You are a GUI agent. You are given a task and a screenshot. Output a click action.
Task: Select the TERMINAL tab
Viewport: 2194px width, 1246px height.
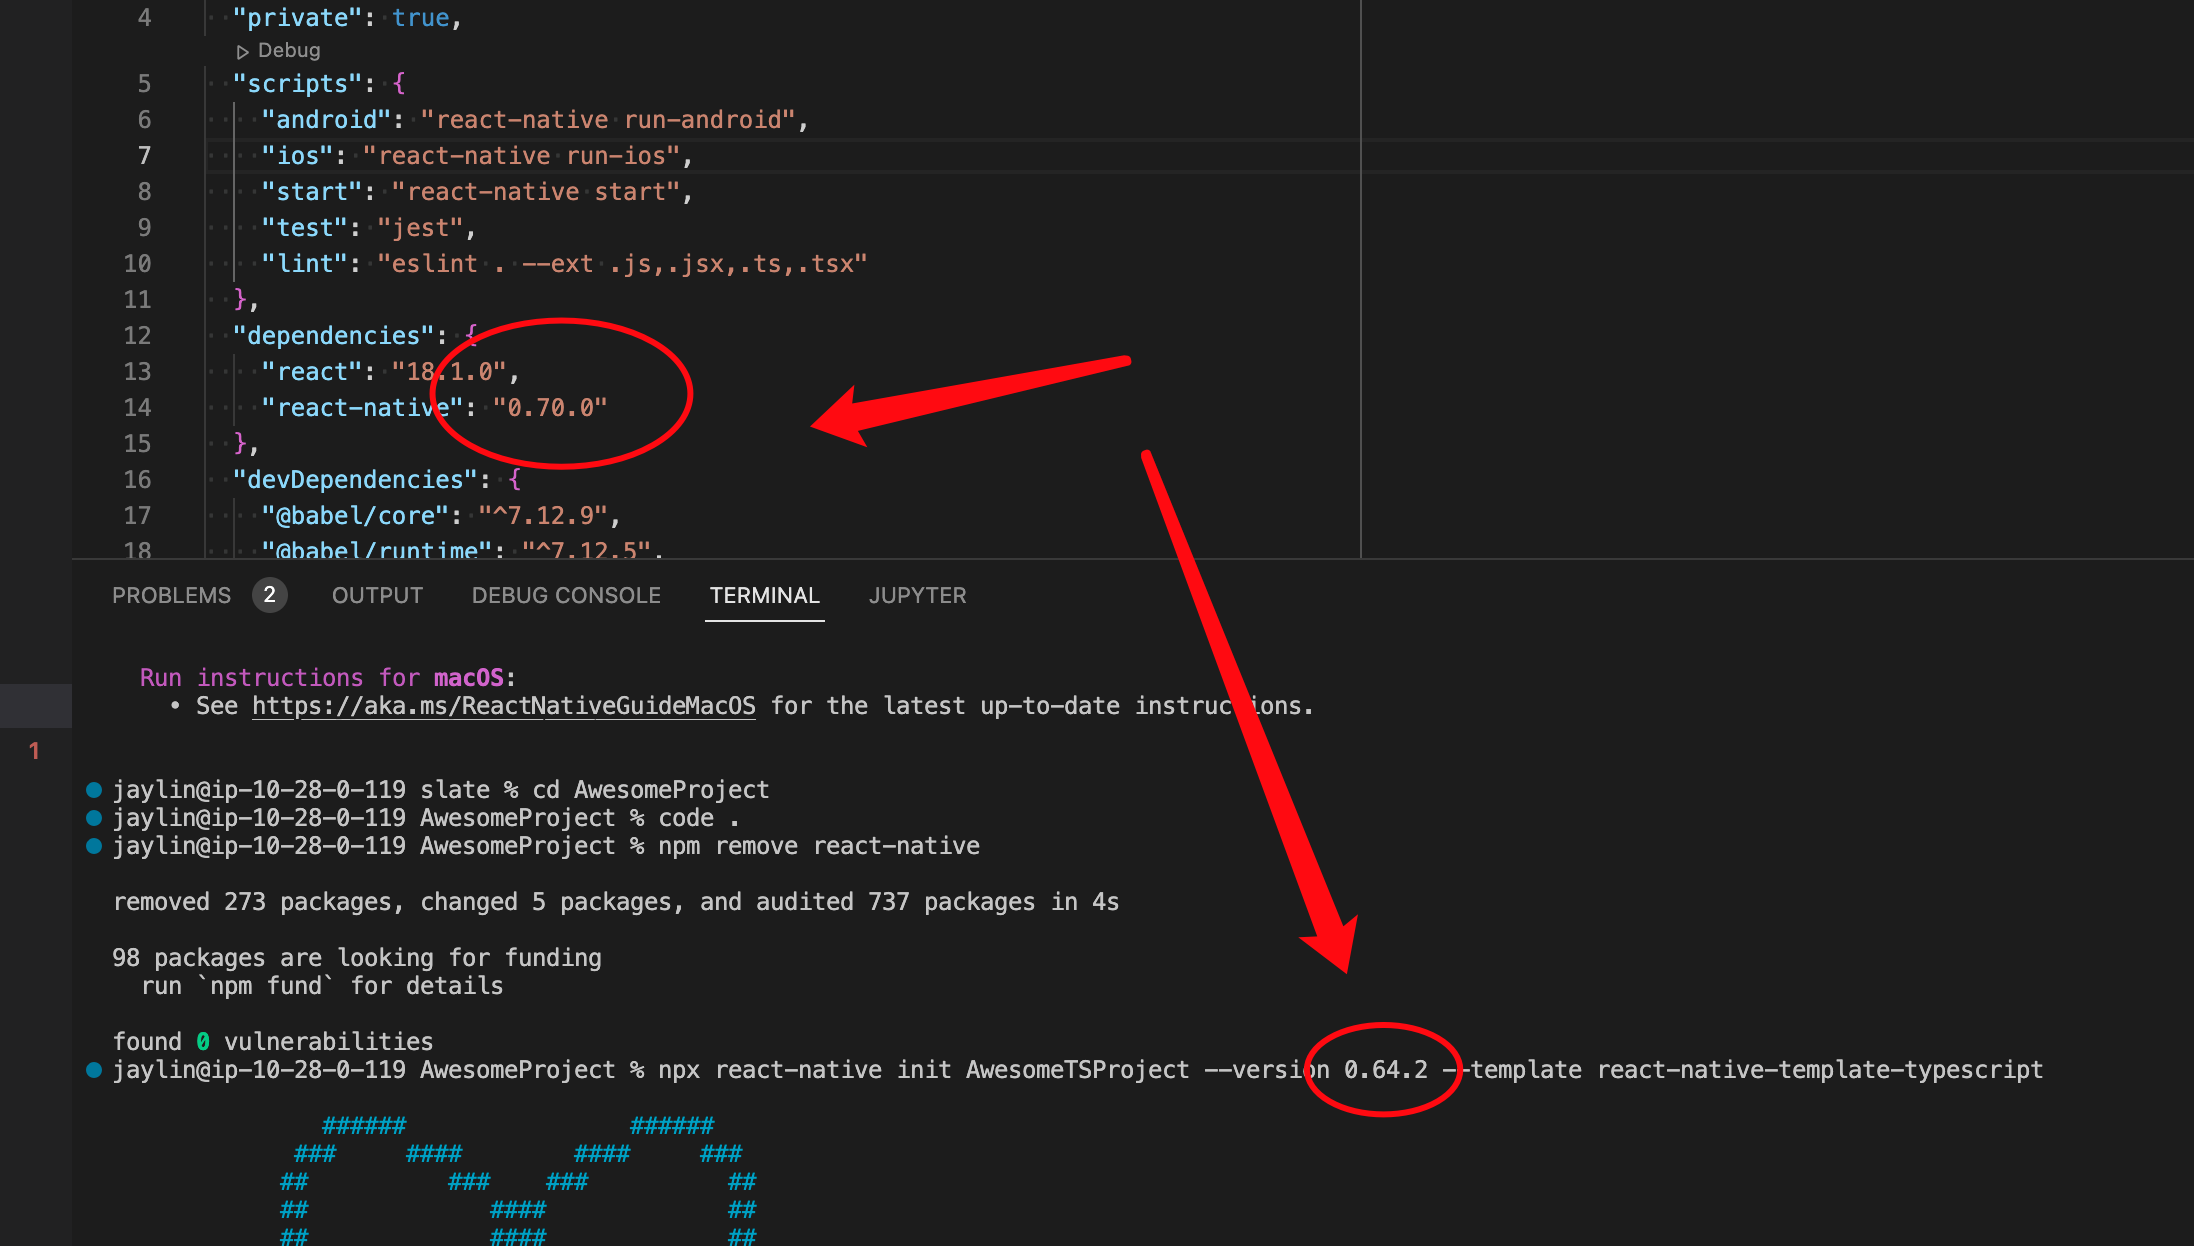[x=764, y=595]
